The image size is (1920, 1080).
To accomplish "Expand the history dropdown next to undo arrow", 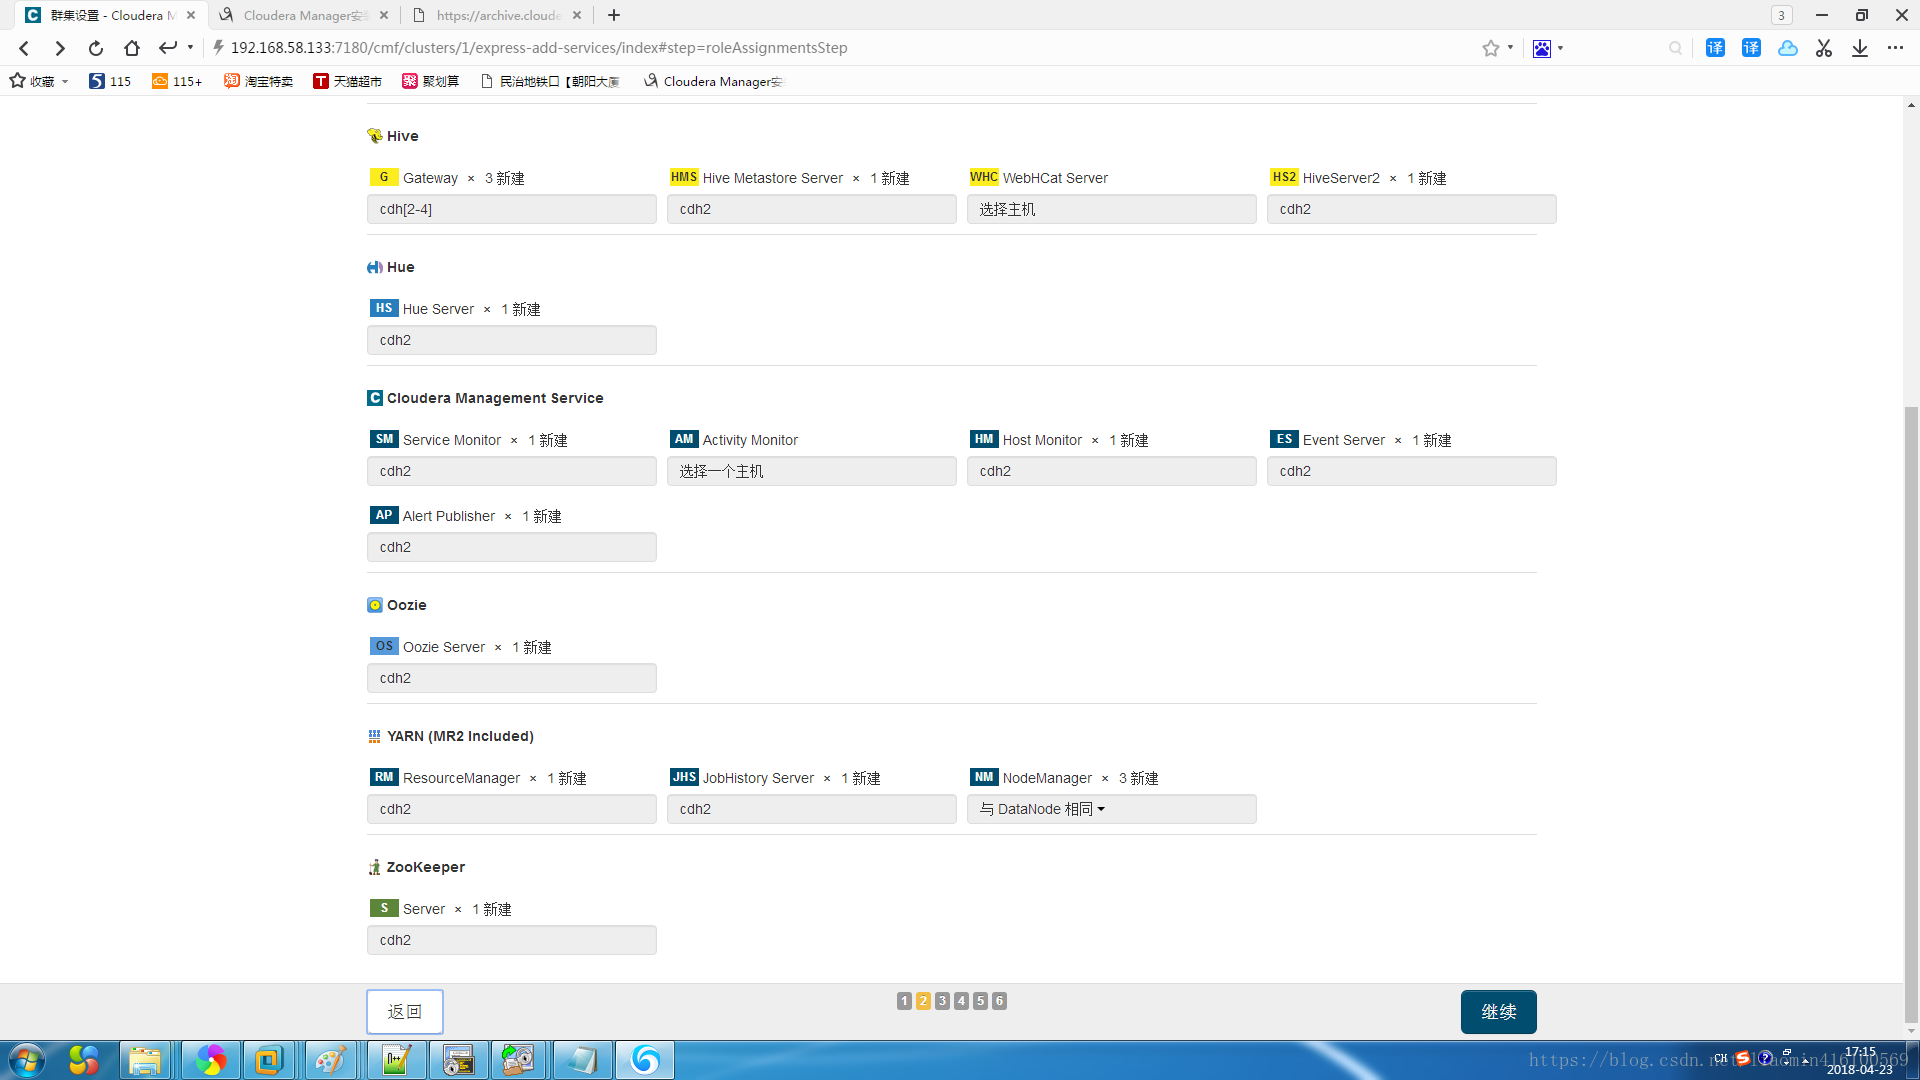I will tap(190, 48).
